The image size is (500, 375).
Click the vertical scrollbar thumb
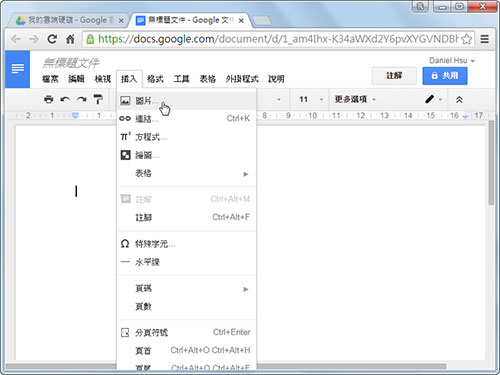click(491, 163)
